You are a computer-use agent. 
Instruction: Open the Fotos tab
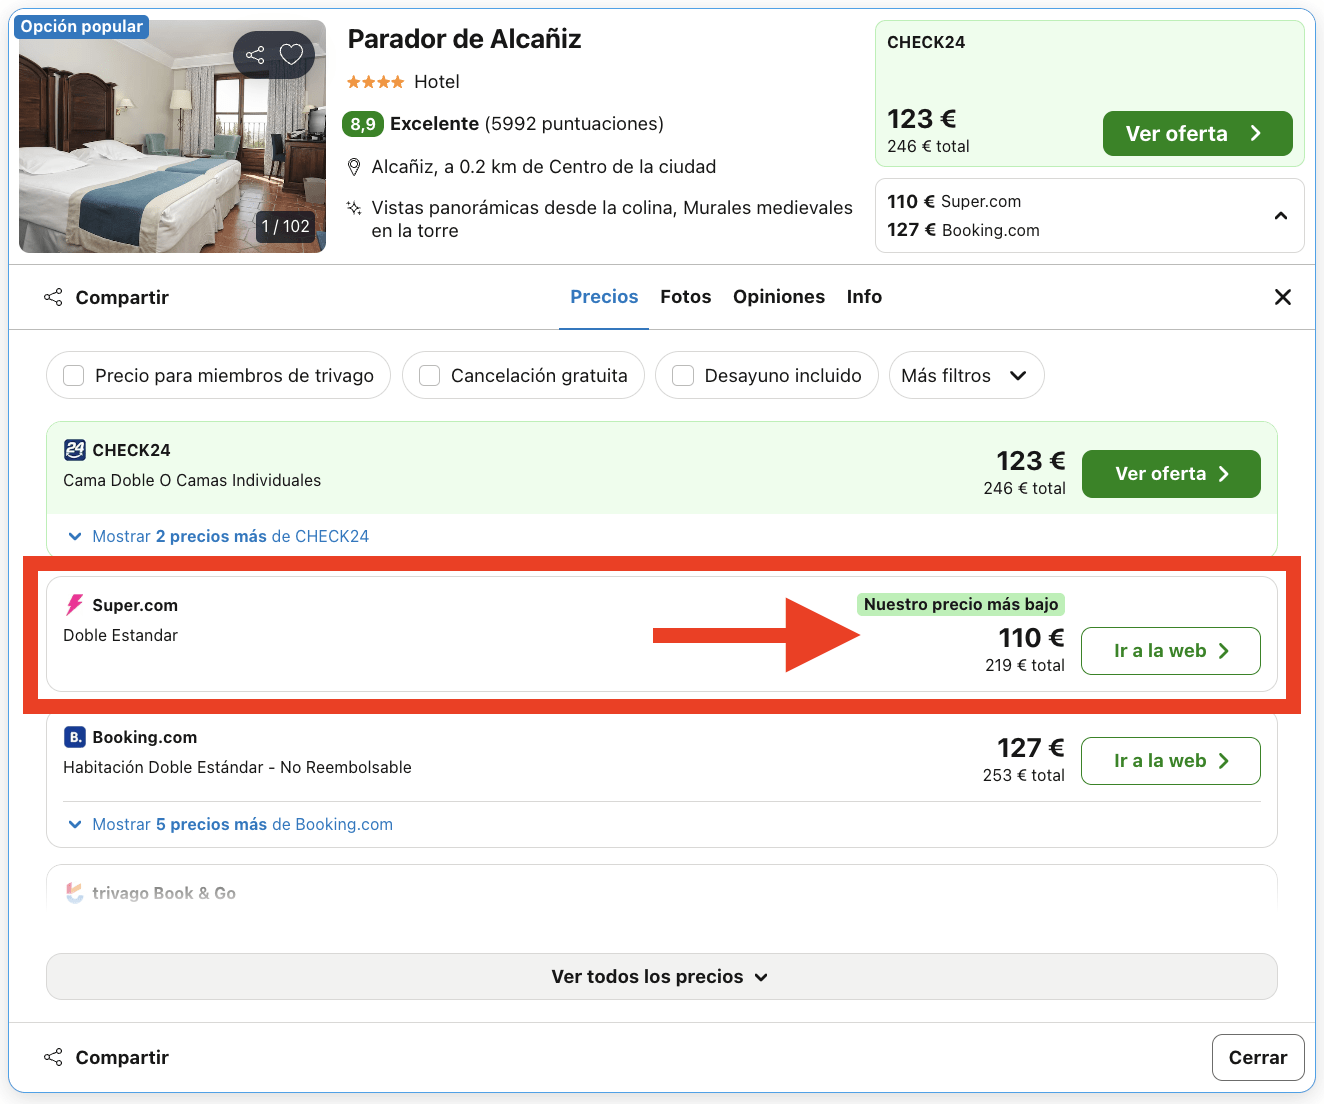[x=686, y=297]
